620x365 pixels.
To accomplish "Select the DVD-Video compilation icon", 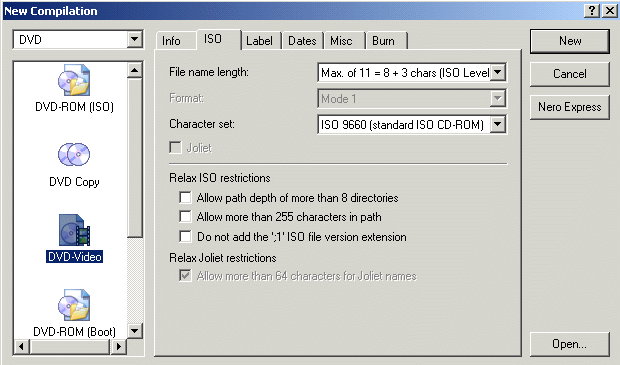I will tap(74, 230).
